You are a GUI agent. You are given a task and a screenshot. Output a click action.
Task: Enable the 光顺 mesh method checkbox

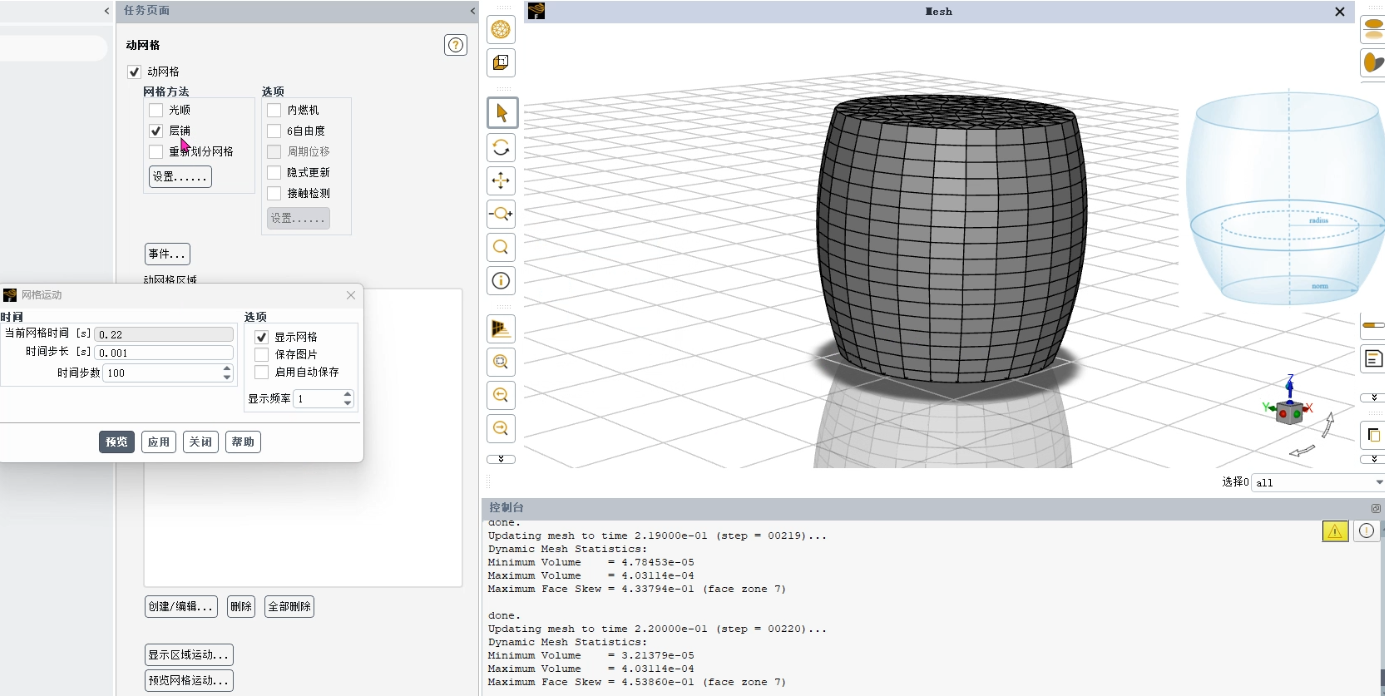(156, 110)
